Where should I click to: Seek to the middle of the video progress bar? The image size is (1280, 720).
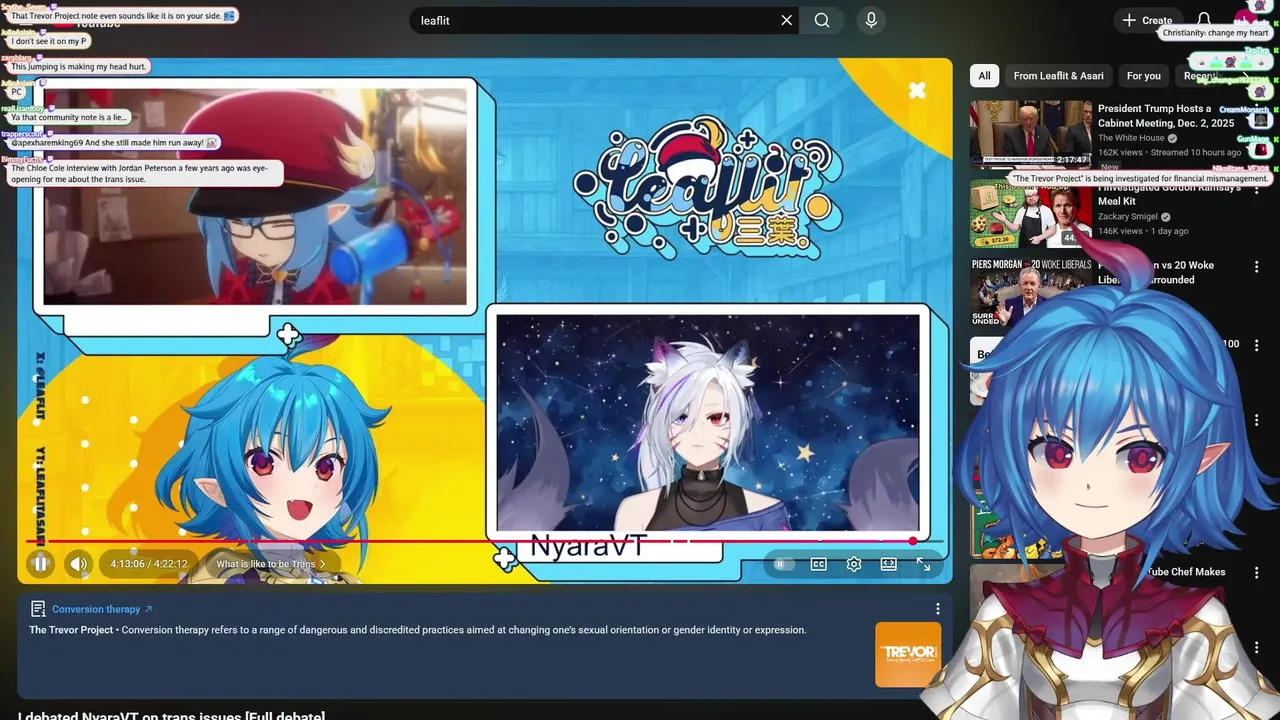pyautogui.click(x=484, y=541)
